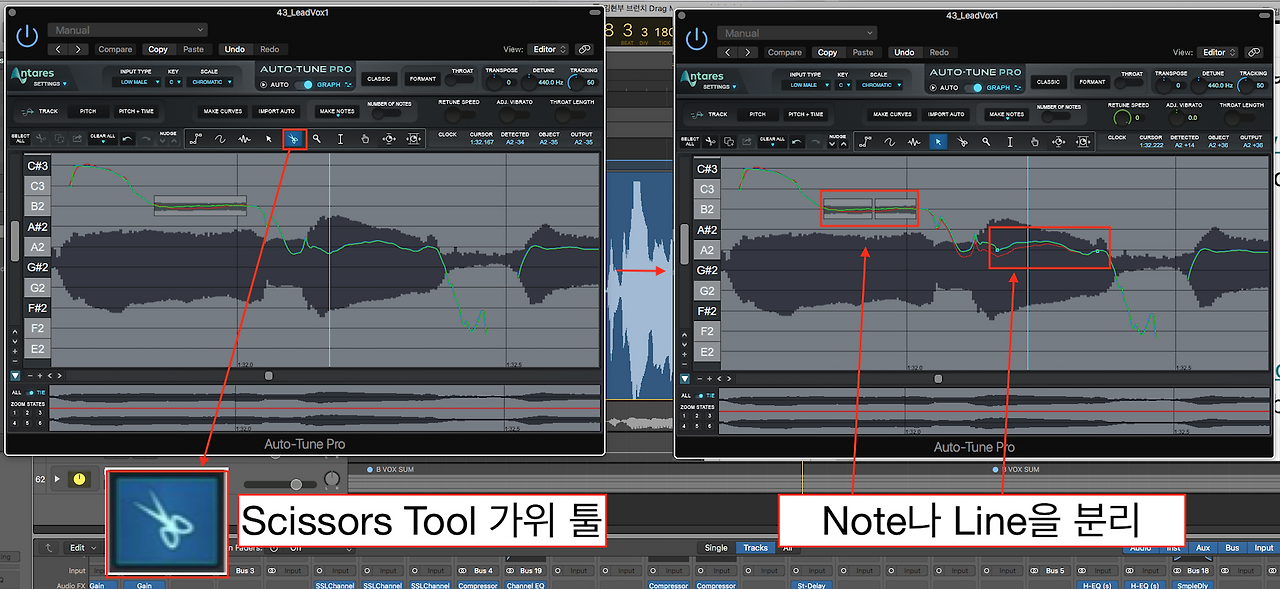Viewport: 1280px width, 589px height.
Task: Click the graph horizontal scroll handle, left window
Action: click(x=268, y=375)
